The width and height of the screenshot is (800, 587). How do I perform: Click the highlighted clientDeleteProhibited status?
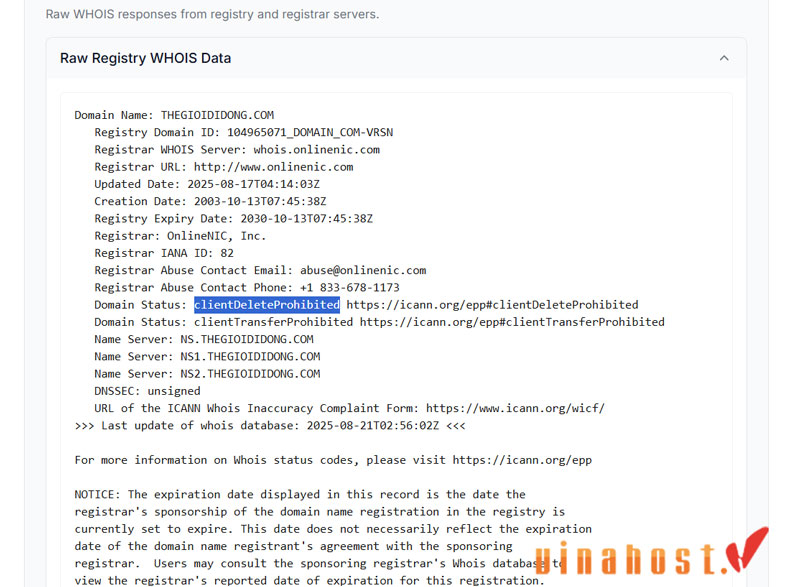(x=267, y=305)
